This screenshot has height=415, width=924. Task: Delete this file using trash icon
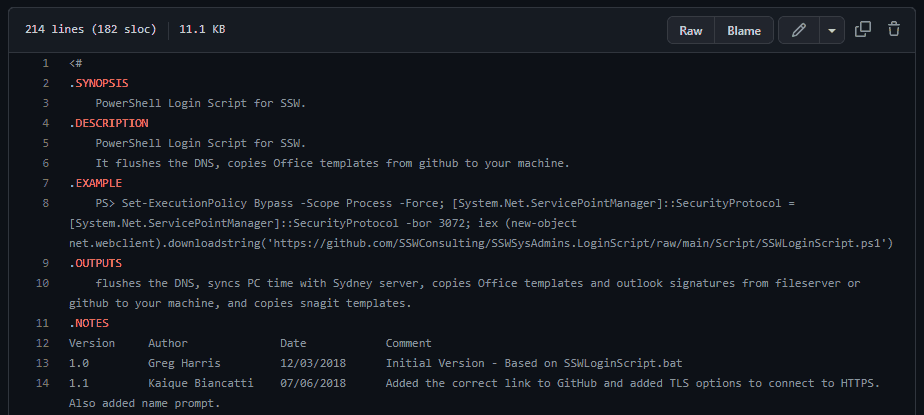[x=894, y=30]
